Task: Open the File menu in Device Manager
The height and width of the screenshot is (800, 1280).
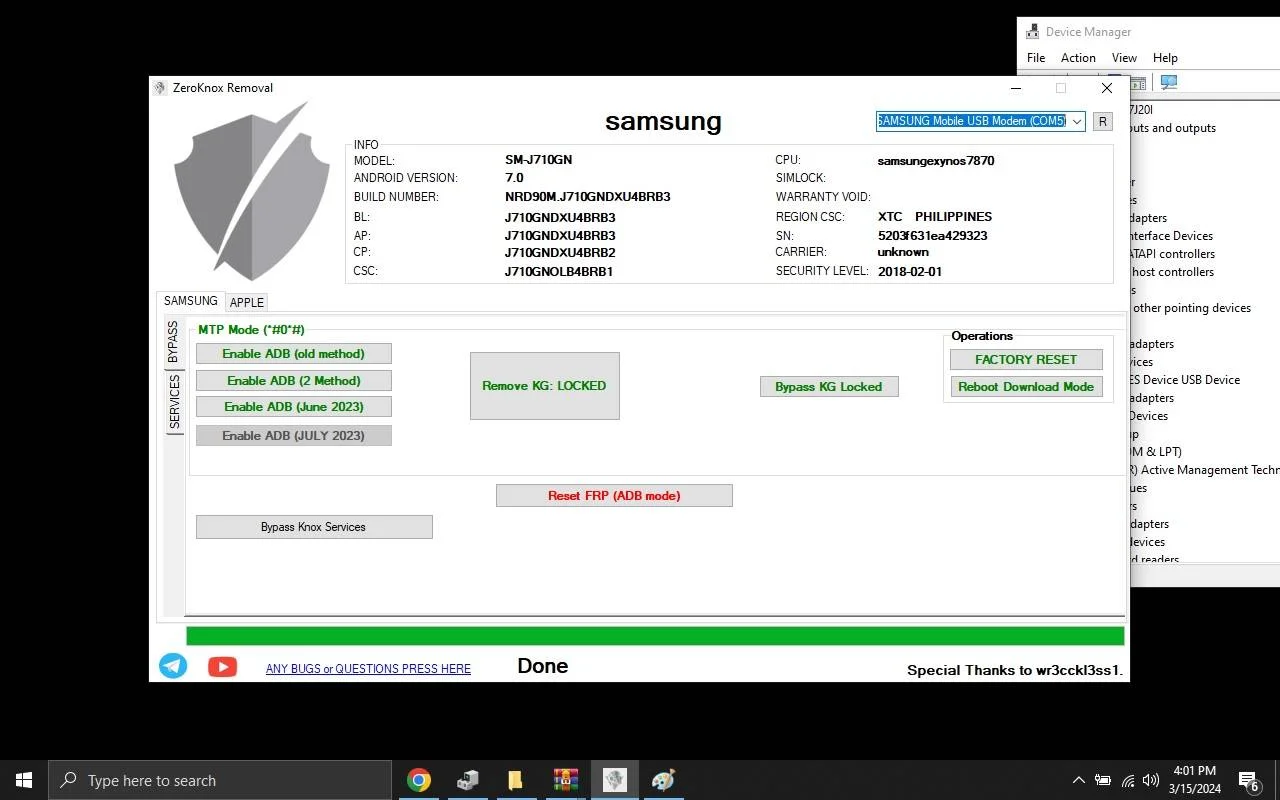Action: [x=1036, y=58]
